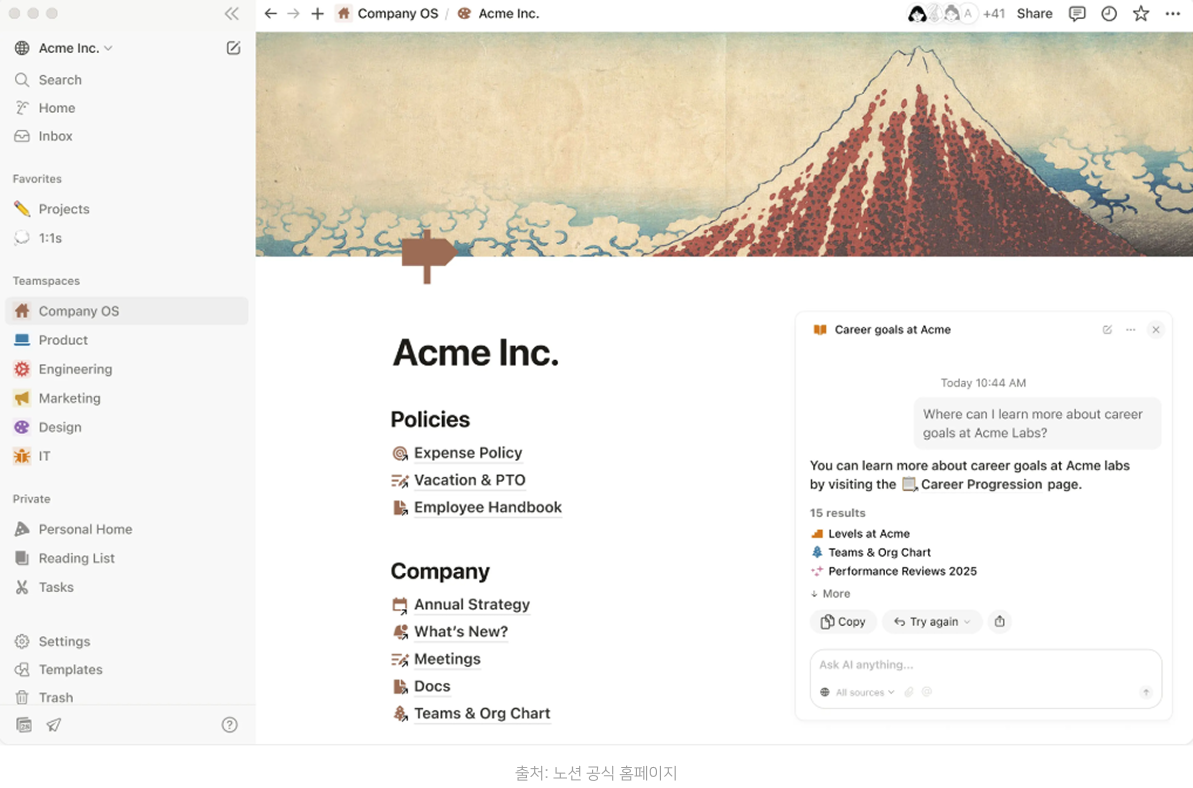1193x788 pixels.
Task: Create a new page with compose icon
Action: [234, 48]
